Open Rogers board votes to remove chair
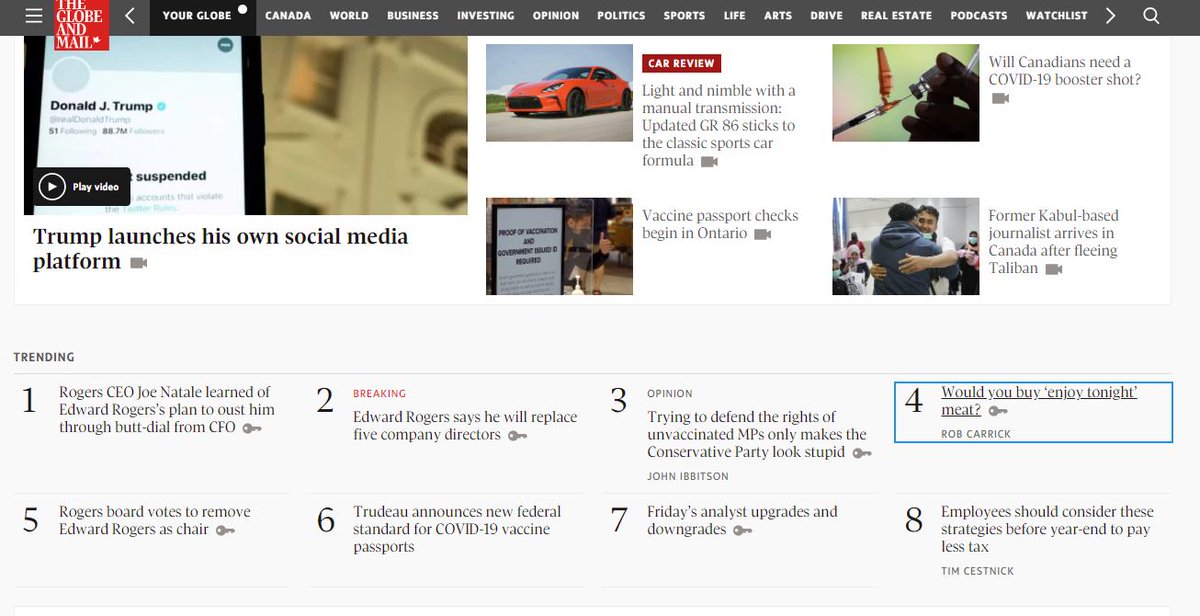 coord(154,520)
